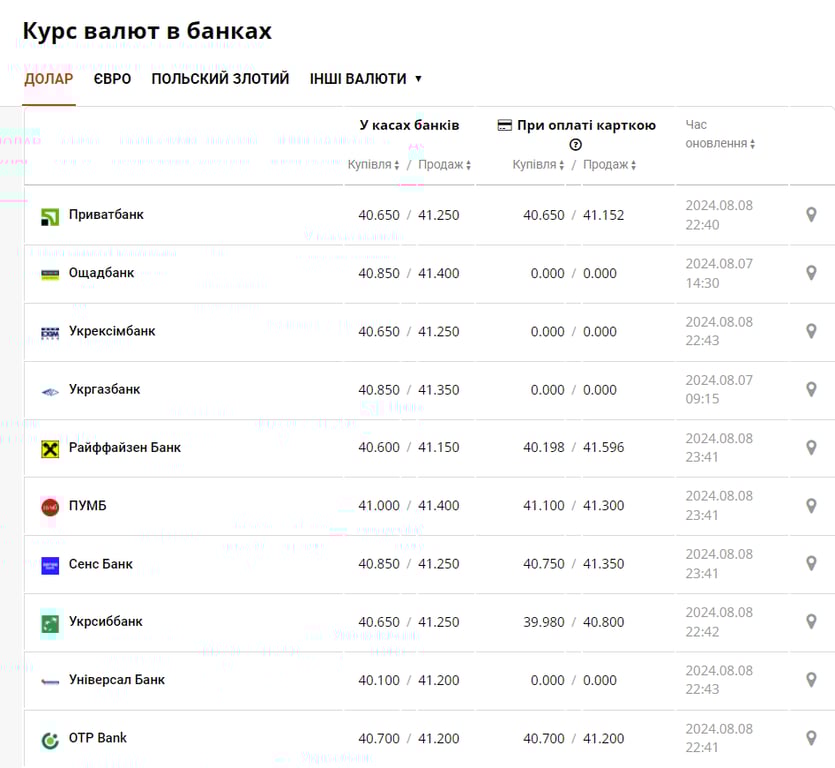This screenshot has height=768, width=835.
Task: Sort by Продаж under У касах банків
Action: [444, 165]
